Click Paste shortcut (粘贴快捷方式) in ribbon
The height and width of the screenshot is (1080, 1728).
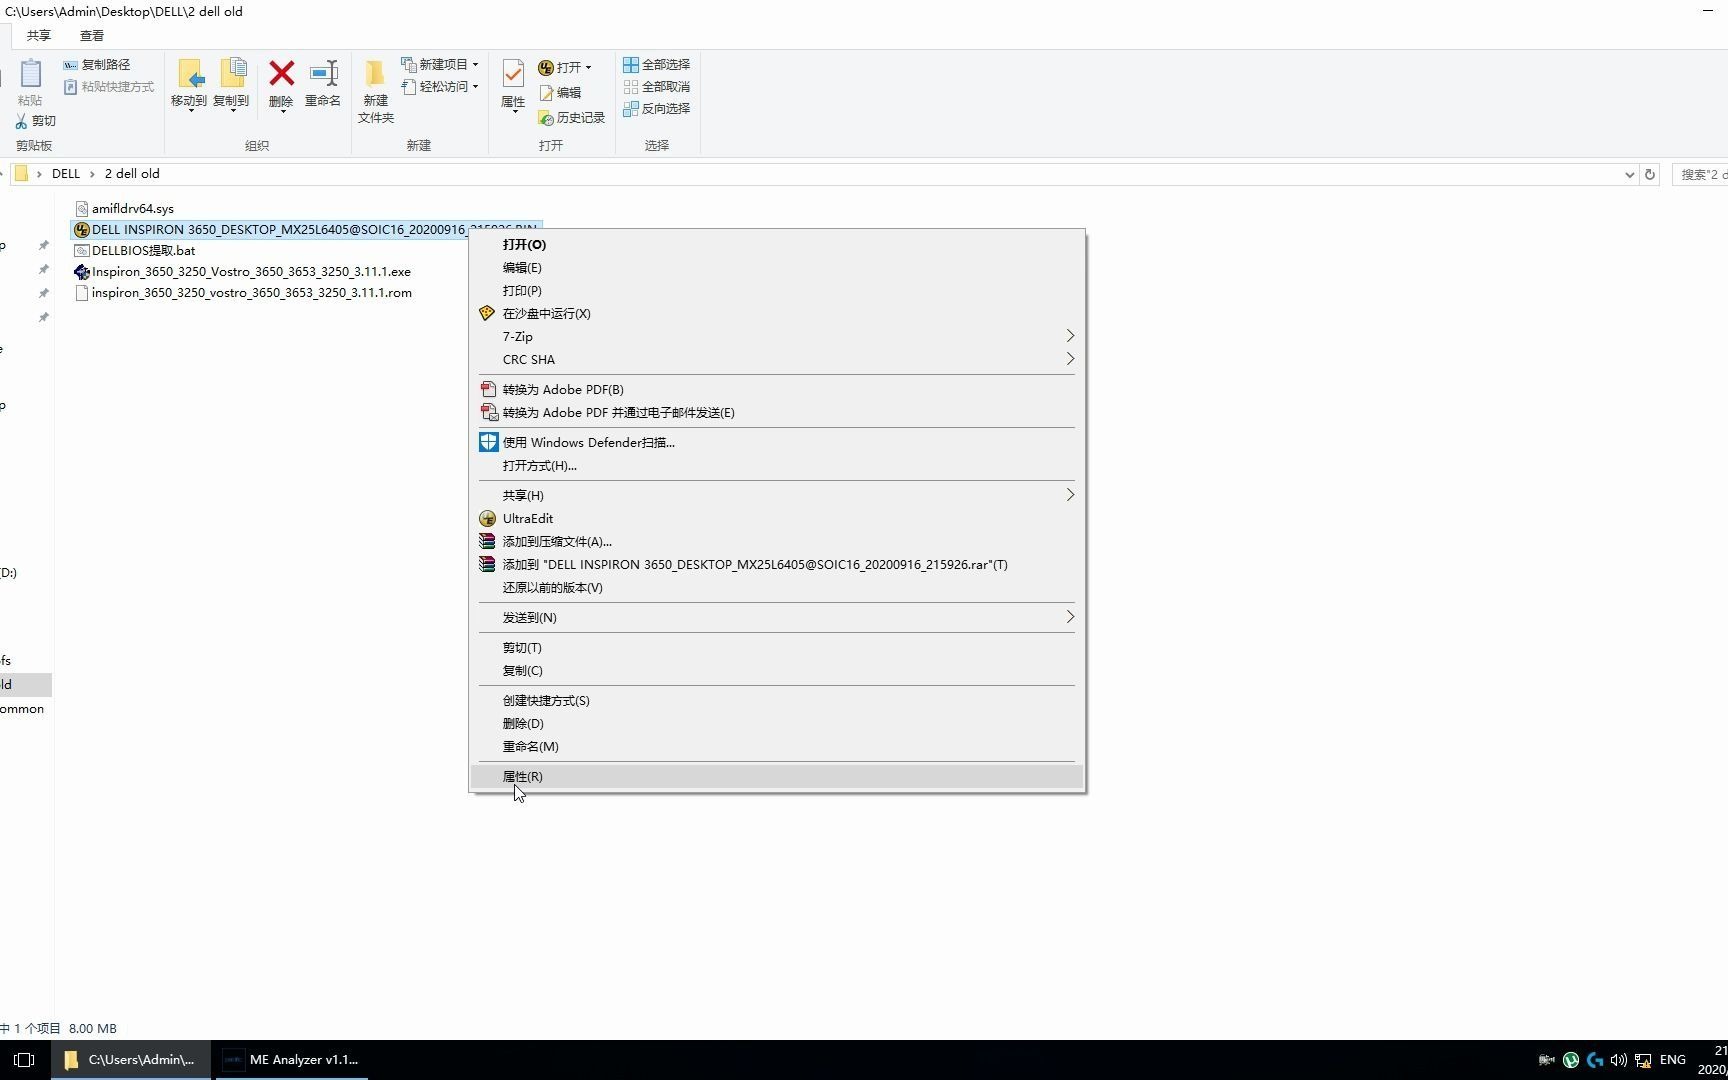tap(109, 87)
